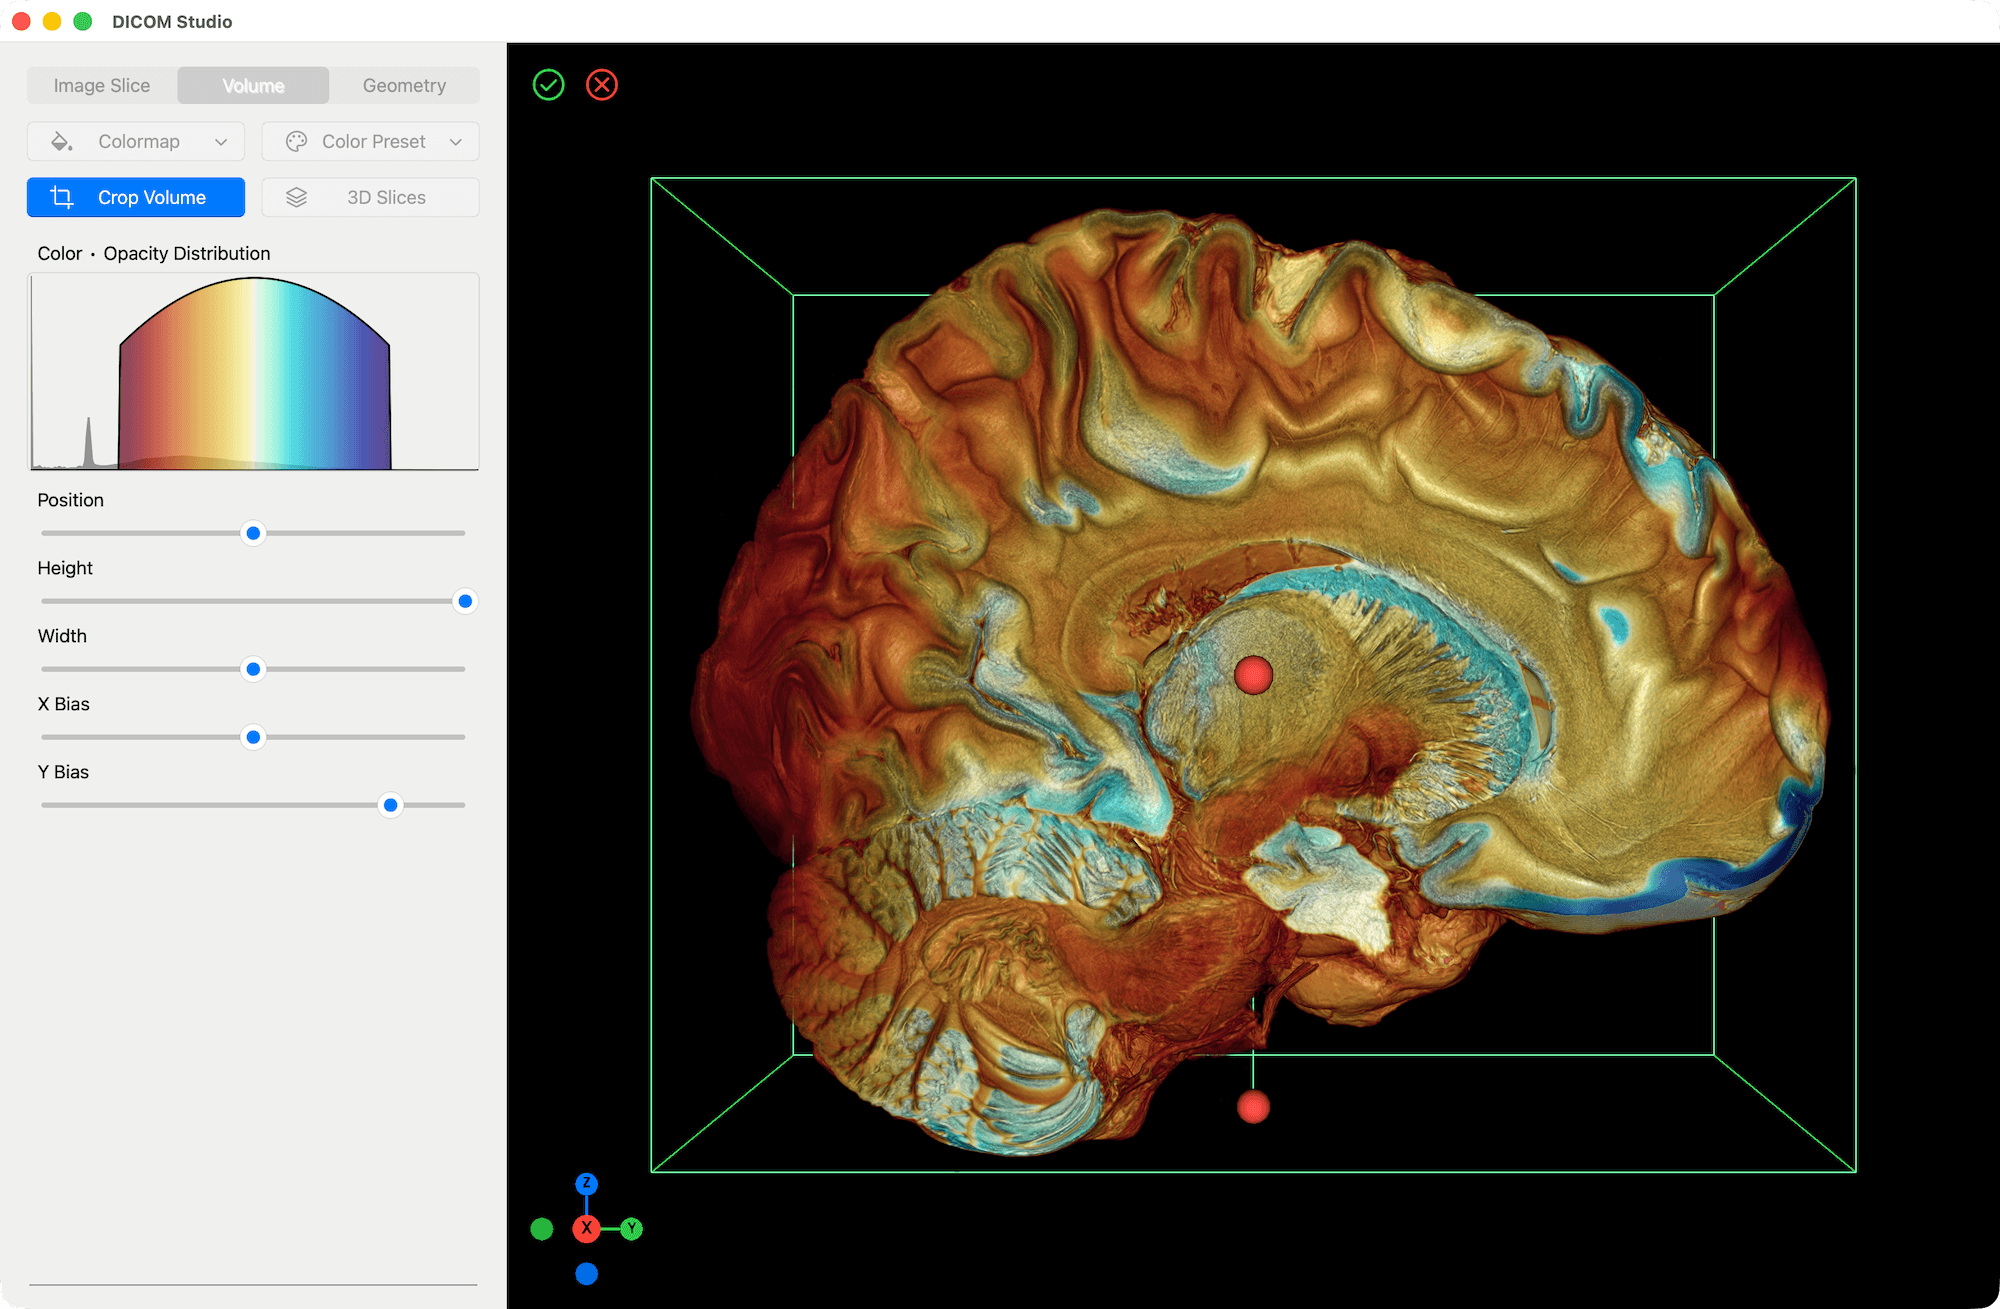Click the paint bucket Colormap icon
Image resolution: width=2000 pixels, height=1309 pixels.
(62, 141)
